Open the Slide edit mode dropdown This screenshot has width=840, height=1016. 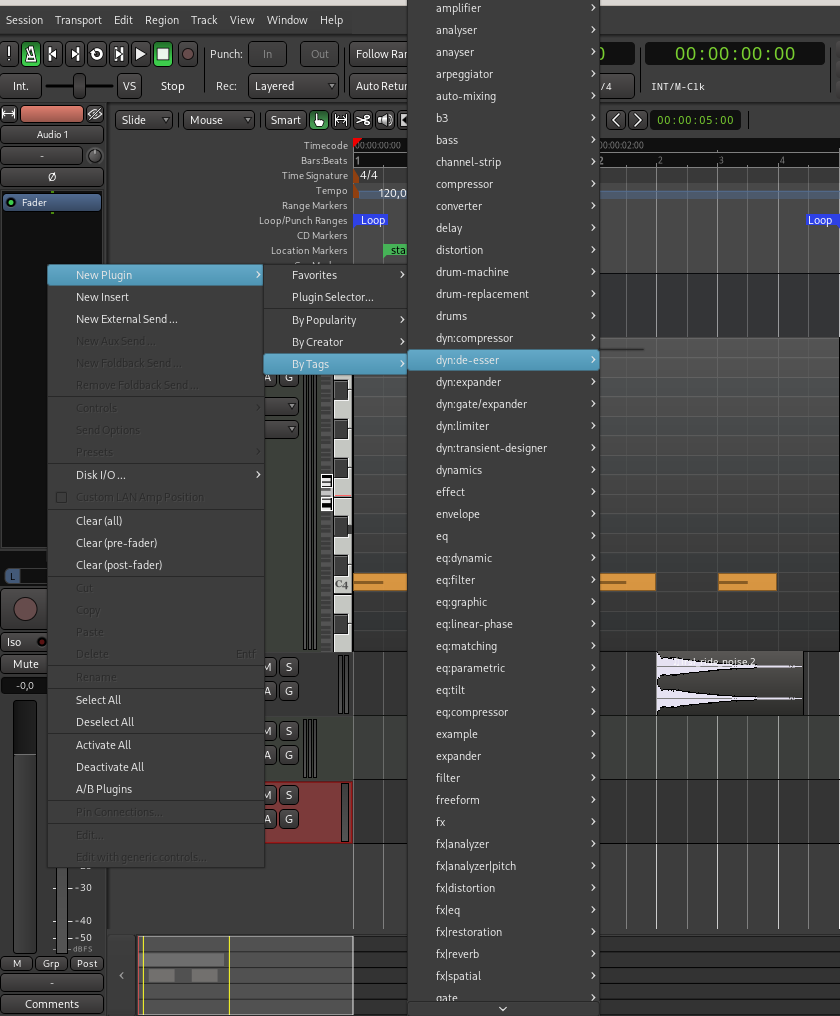click(144, 120)
